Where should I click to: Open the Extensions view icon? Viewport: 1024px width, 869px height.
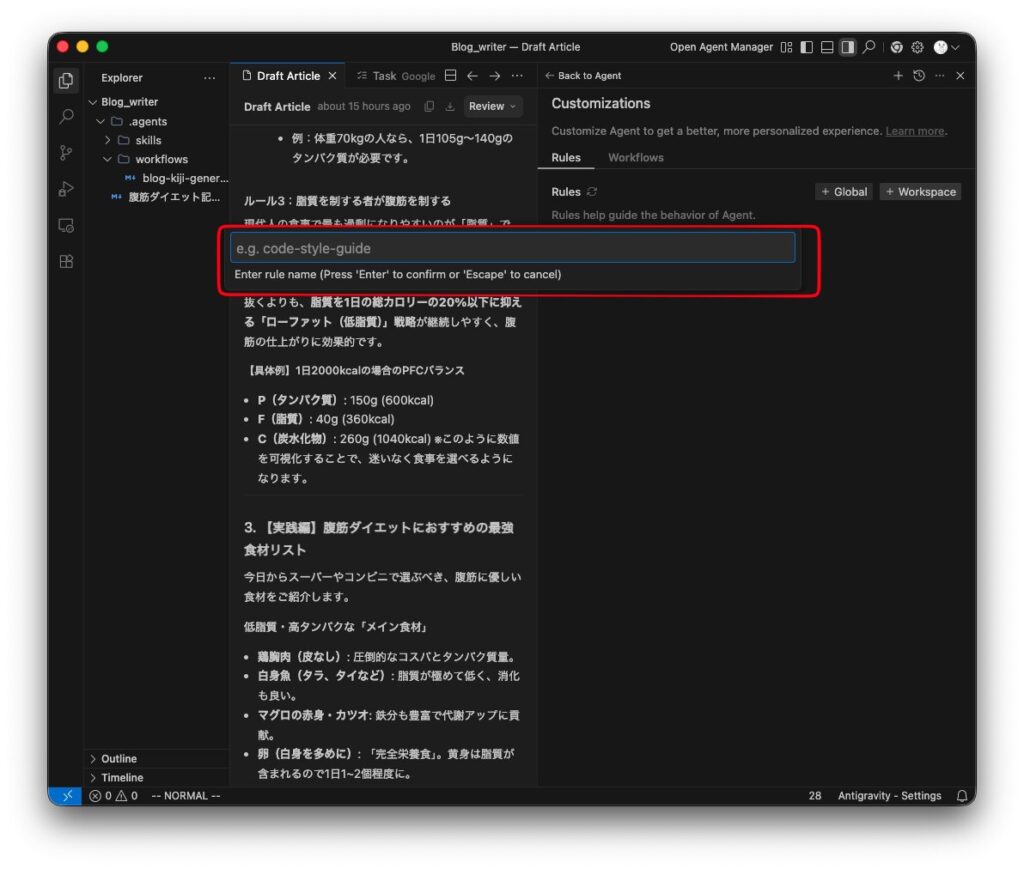(66, 261)
